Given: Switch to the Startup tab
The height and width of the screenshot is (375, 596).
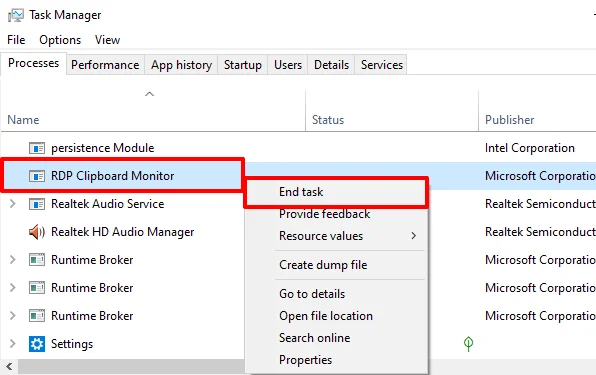Looking at the screenshot, I should 243,65.
